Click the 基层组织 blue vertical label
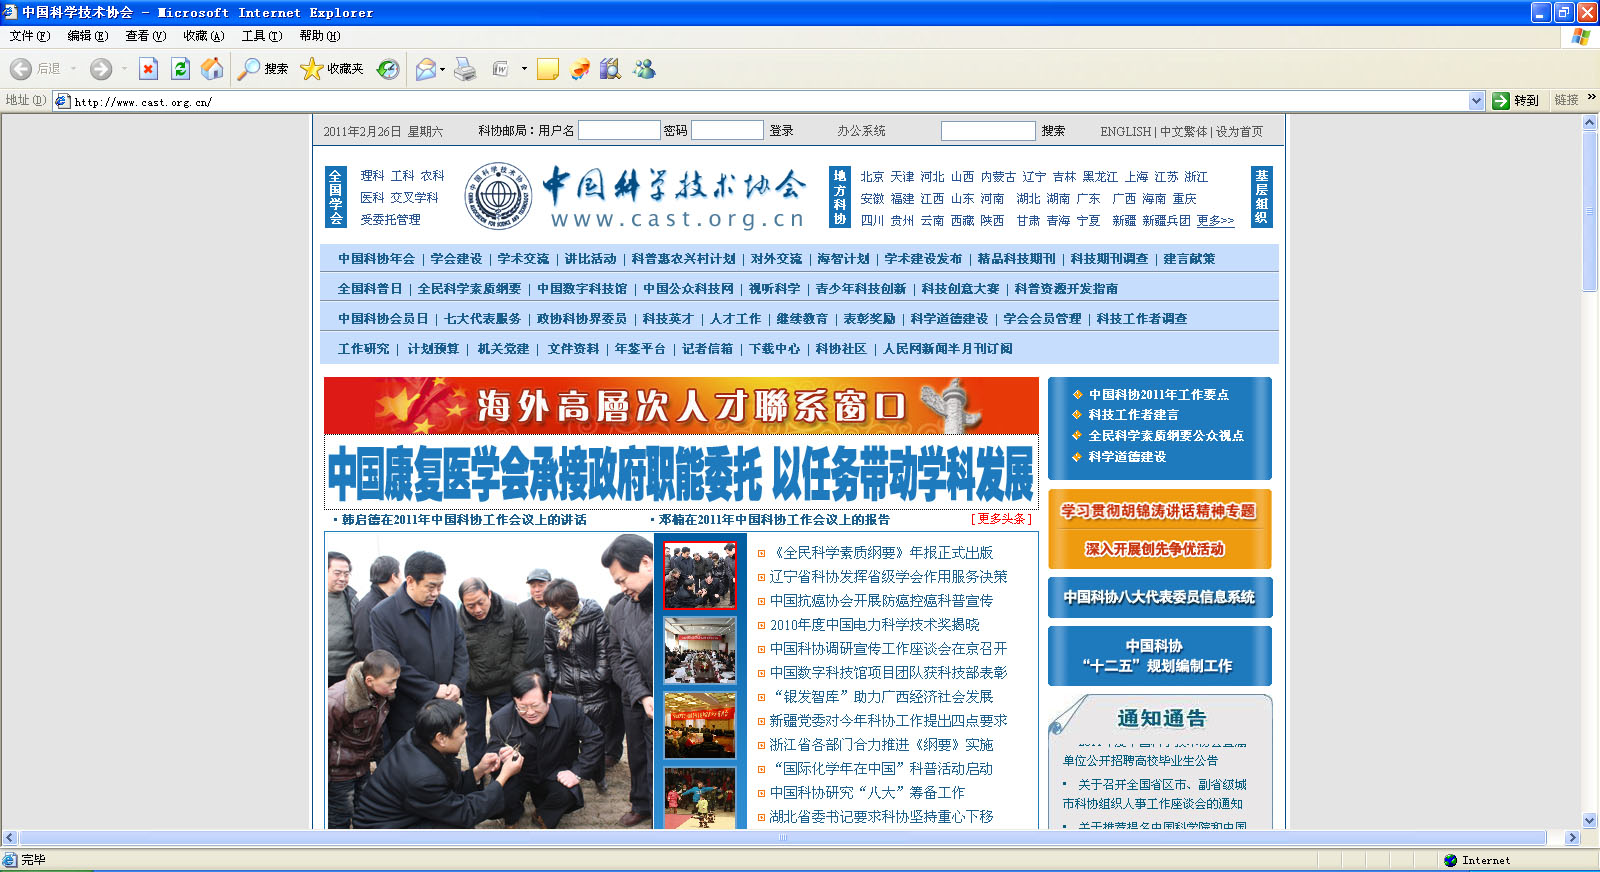This screenshot has width=1600, height=872. [1262, 197]
